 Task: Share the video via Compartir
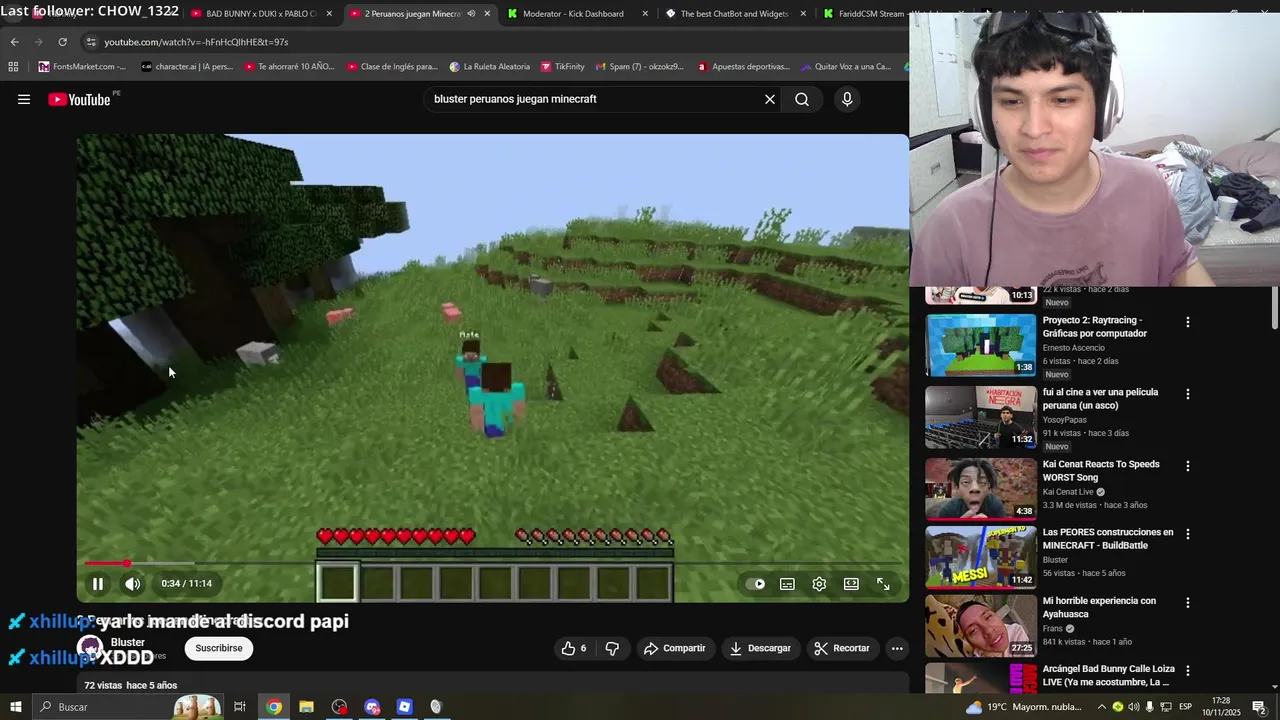pyautogui.click(x=674, y=648)
